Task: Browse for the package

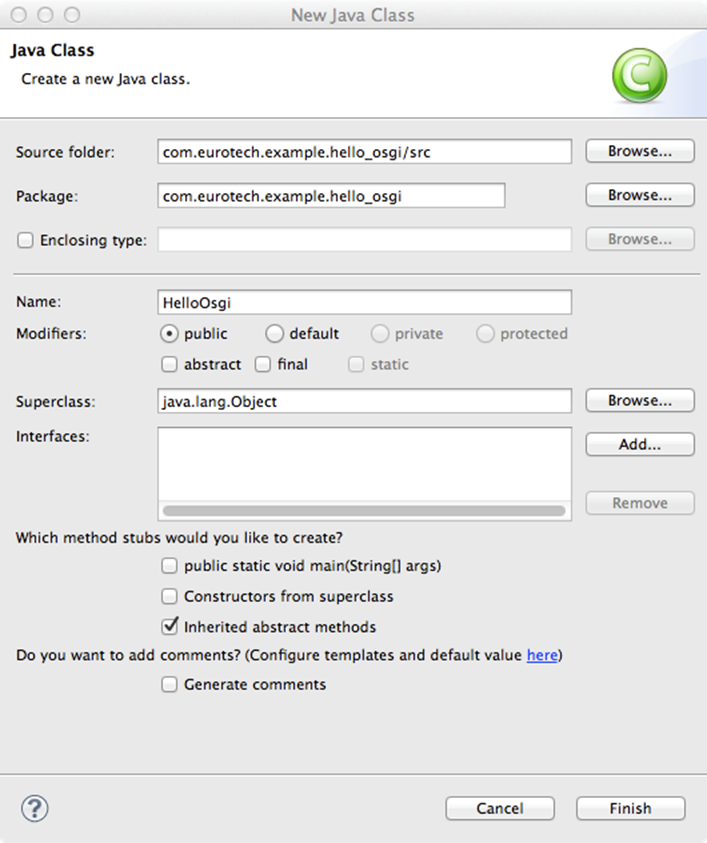Action: coord(640,195)
